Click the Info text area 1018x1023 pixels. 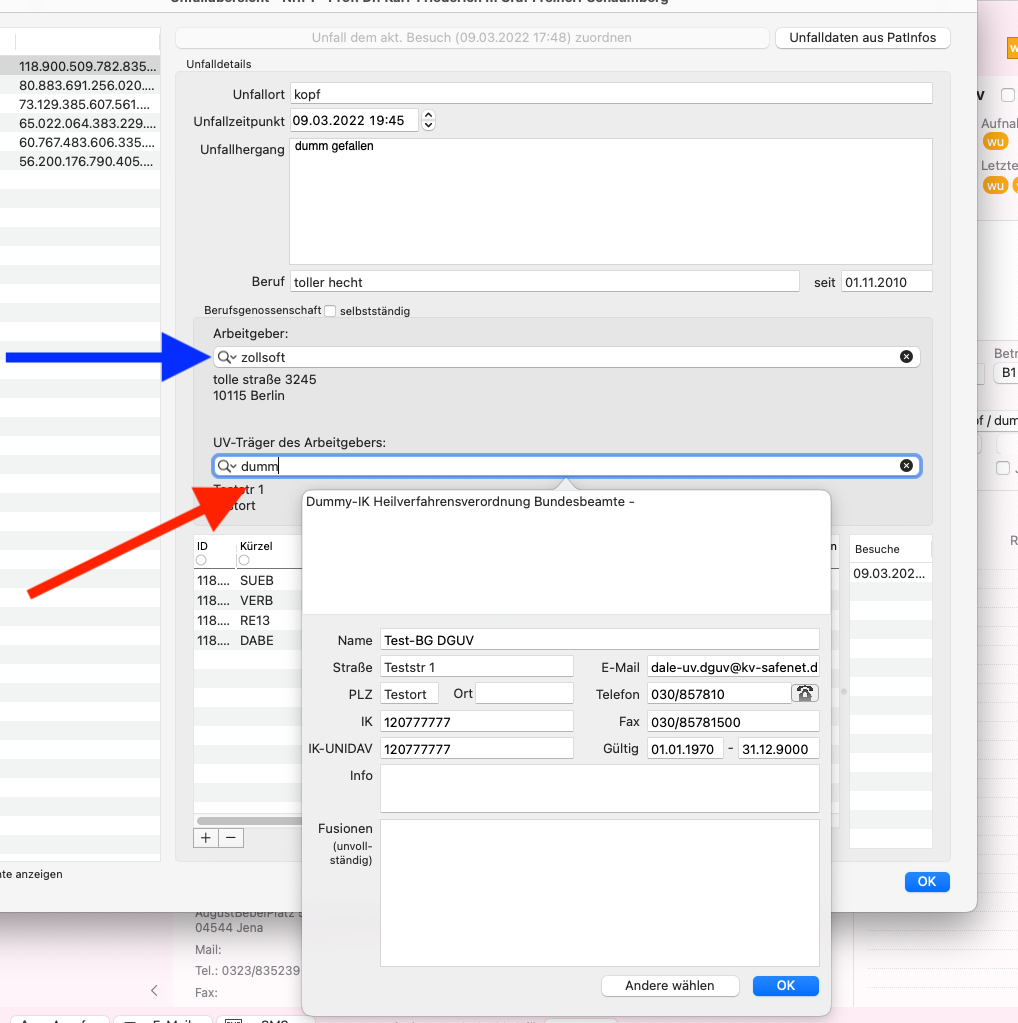pos(599,788)
